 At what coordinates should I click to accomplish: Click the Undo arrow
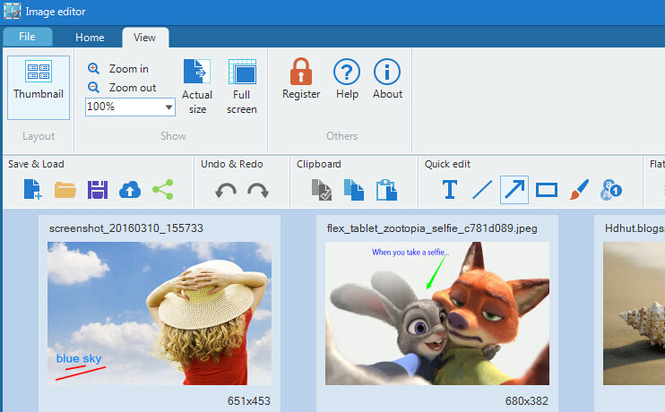click(226, 191)
